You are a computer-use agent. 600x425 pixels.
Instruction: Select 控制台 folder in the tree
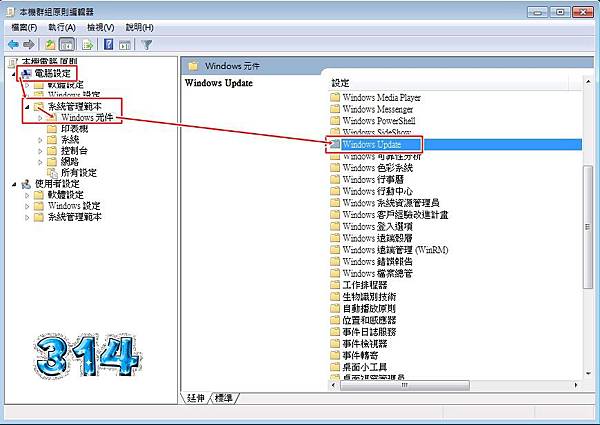click(74, 151)
